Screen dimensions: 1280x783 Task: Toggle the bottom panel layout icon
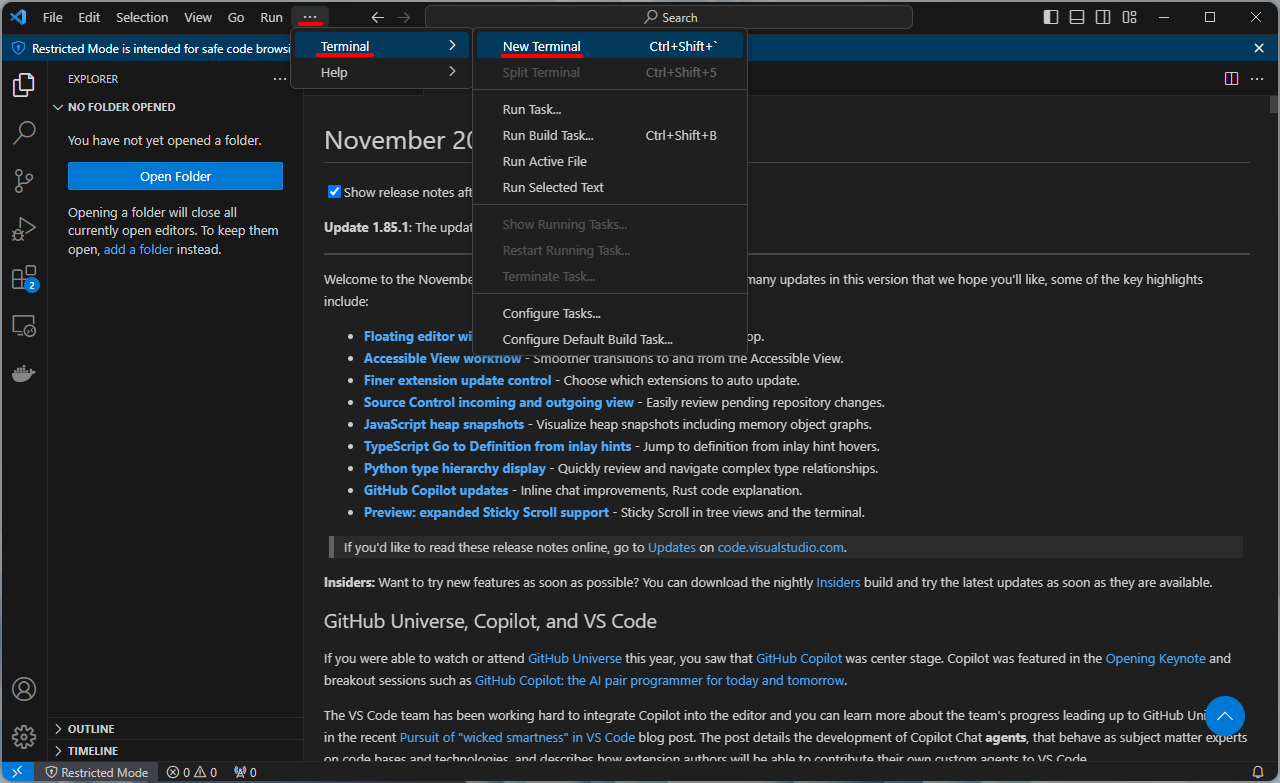(1076, 17)
